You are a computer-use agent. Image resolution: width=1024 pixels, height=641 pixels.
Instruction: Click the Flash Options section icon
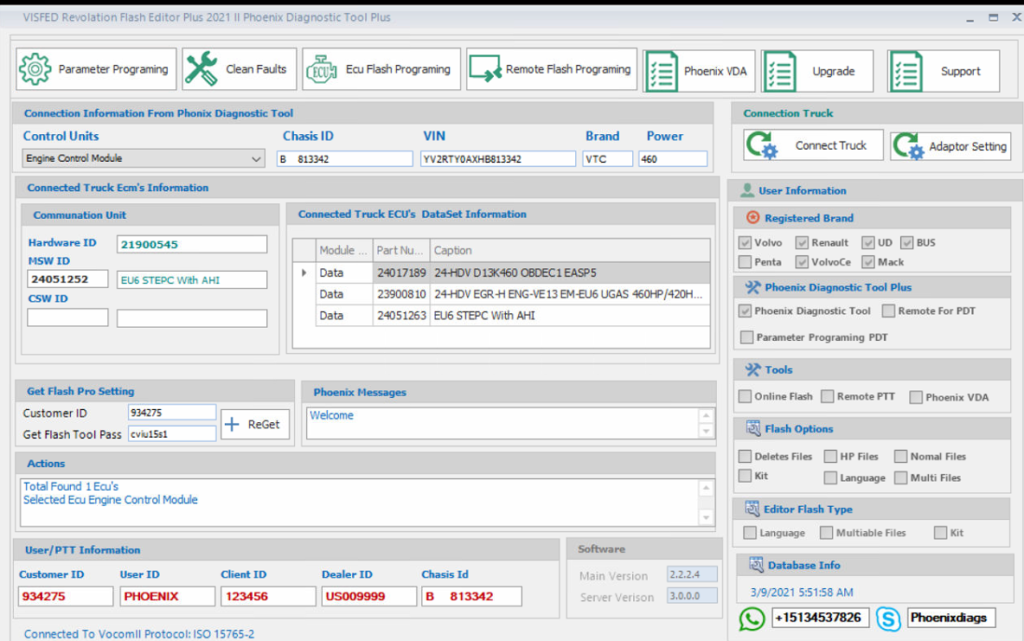(753, 428)
